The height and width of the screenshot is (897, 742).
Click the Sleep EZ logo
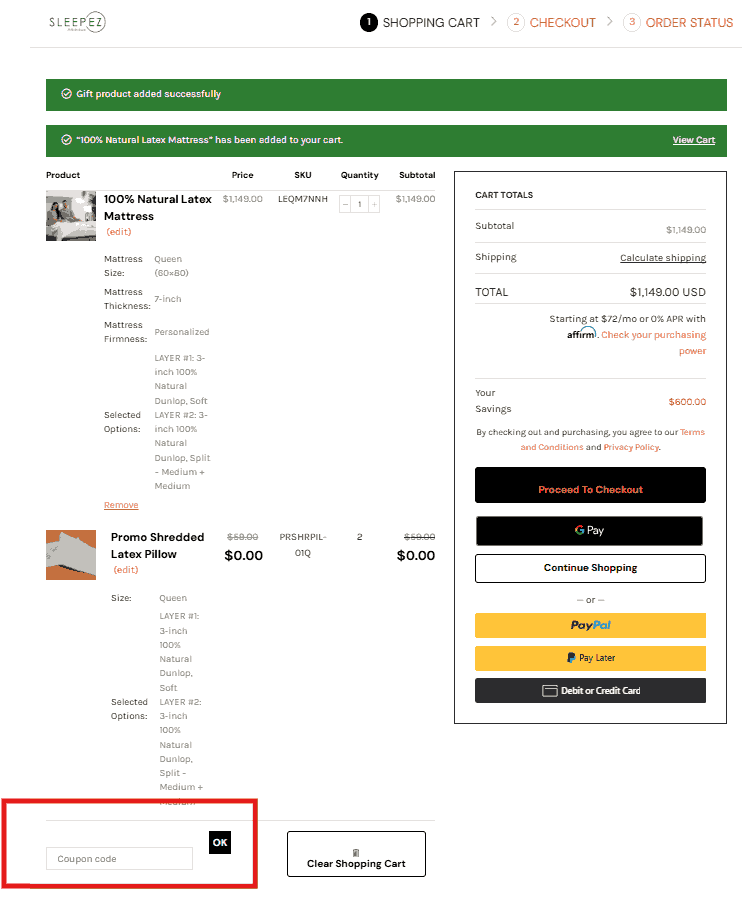[x=77, y=22]
